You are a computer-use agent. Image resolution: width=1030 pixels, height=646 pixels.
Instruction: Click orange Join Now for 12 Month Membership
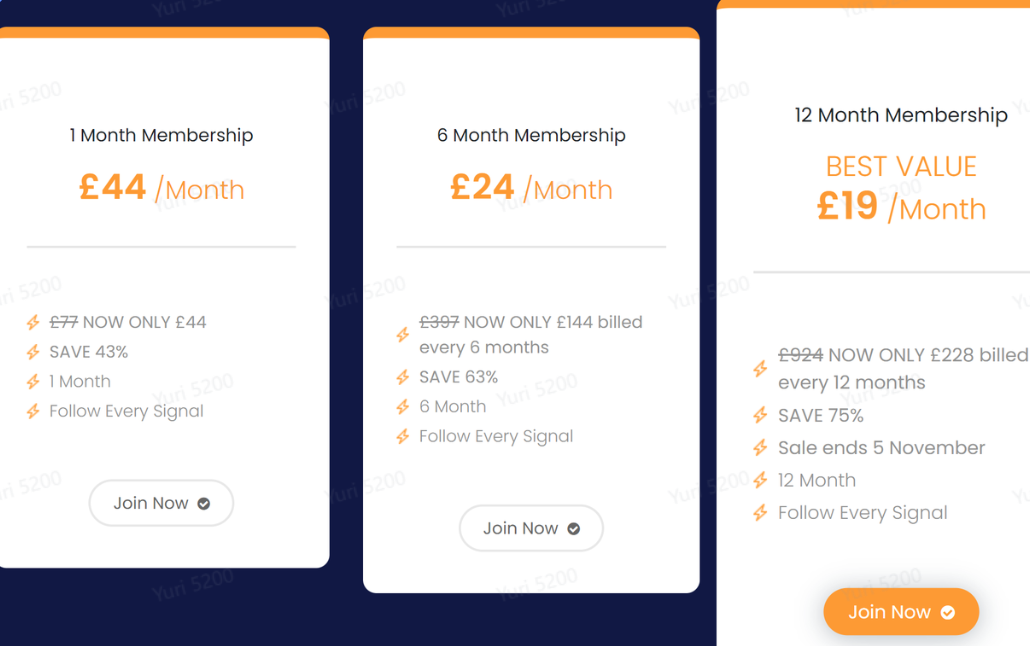901,612
